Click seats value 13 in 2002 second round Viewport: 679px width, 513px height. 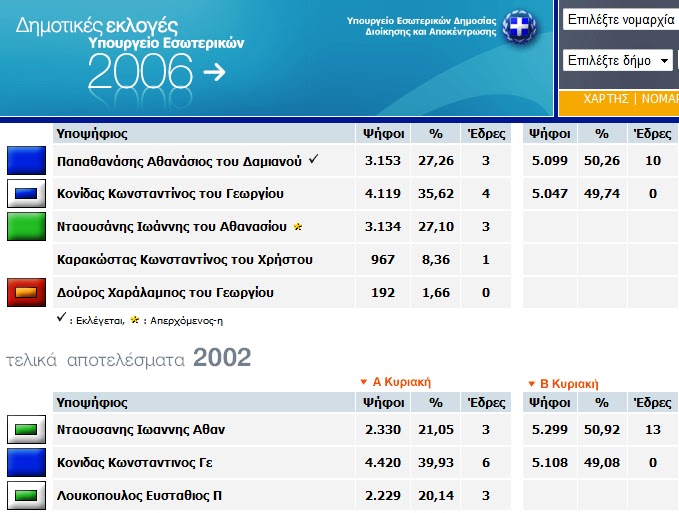click(x=653, y=429)
